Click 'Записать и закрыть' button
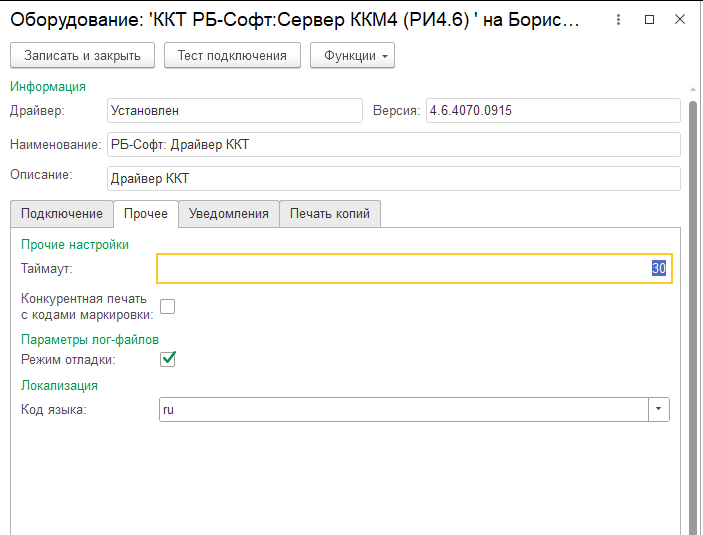 (x=82, y=55)
